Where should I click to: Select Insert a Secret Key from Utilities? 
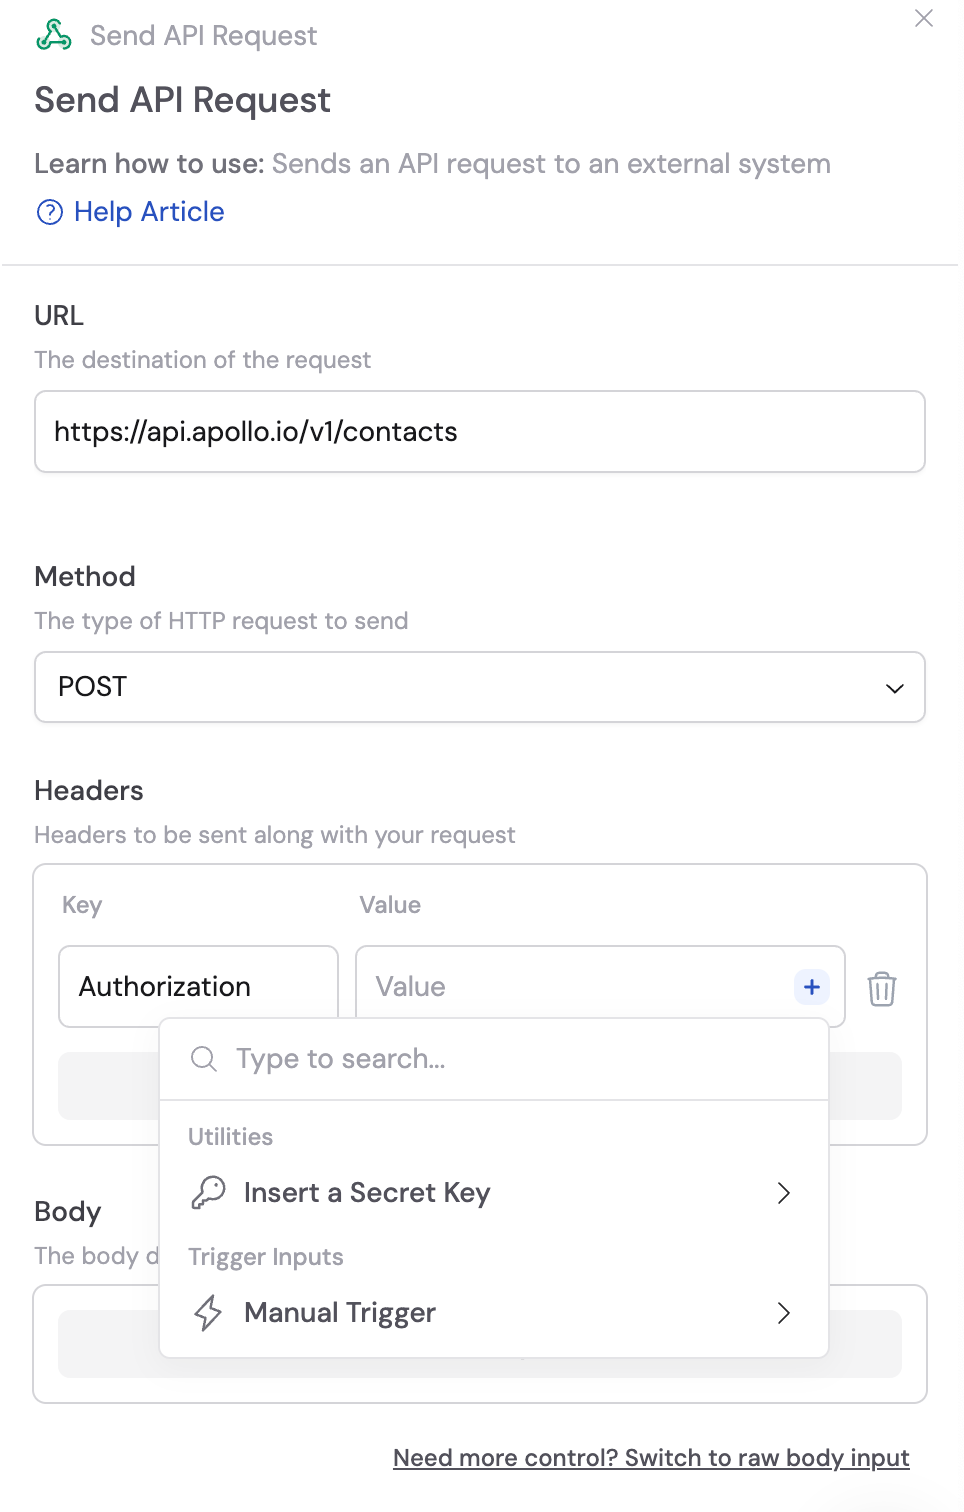click(x=367, y=1192)
